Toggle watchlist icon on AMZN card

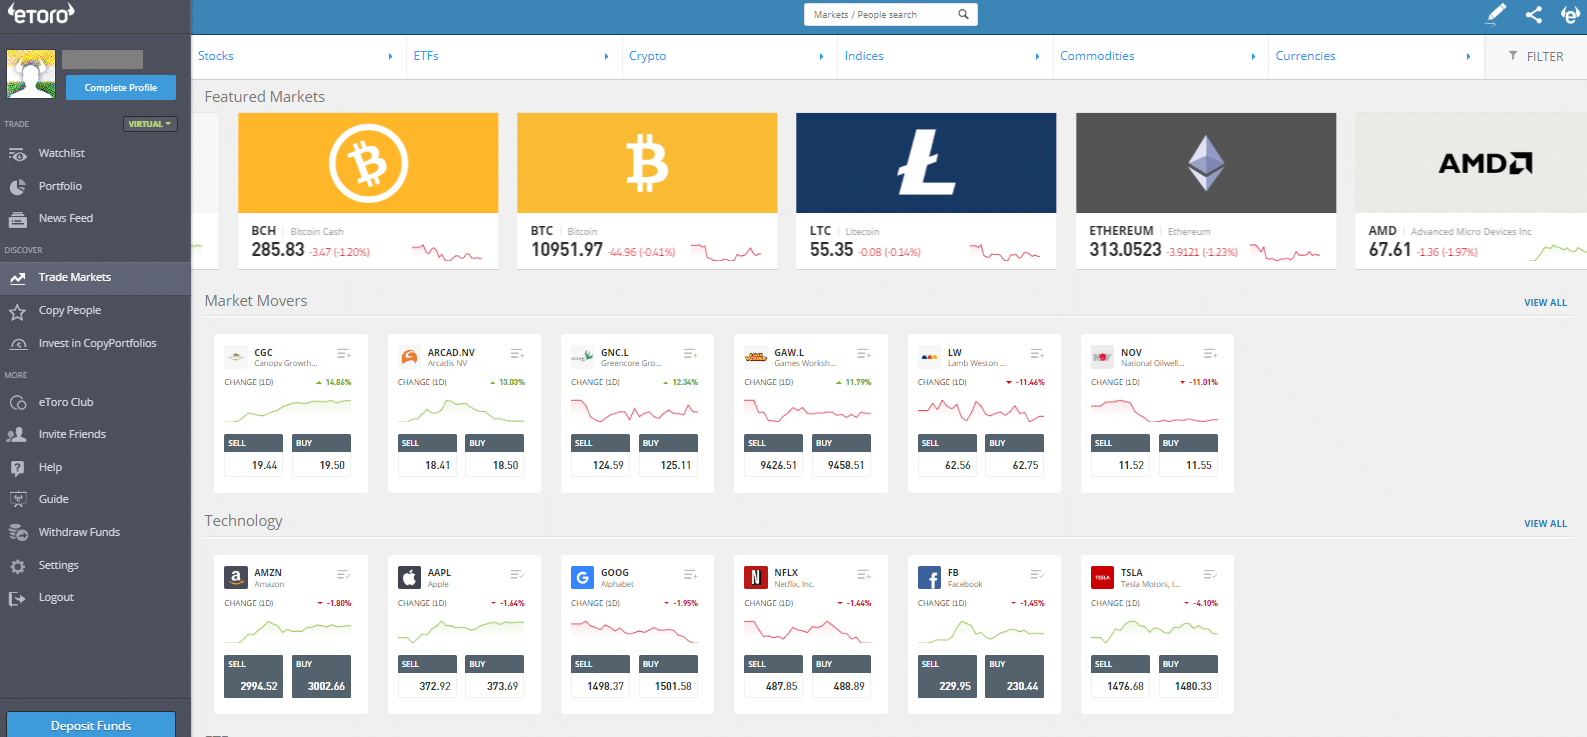[344, 575]
